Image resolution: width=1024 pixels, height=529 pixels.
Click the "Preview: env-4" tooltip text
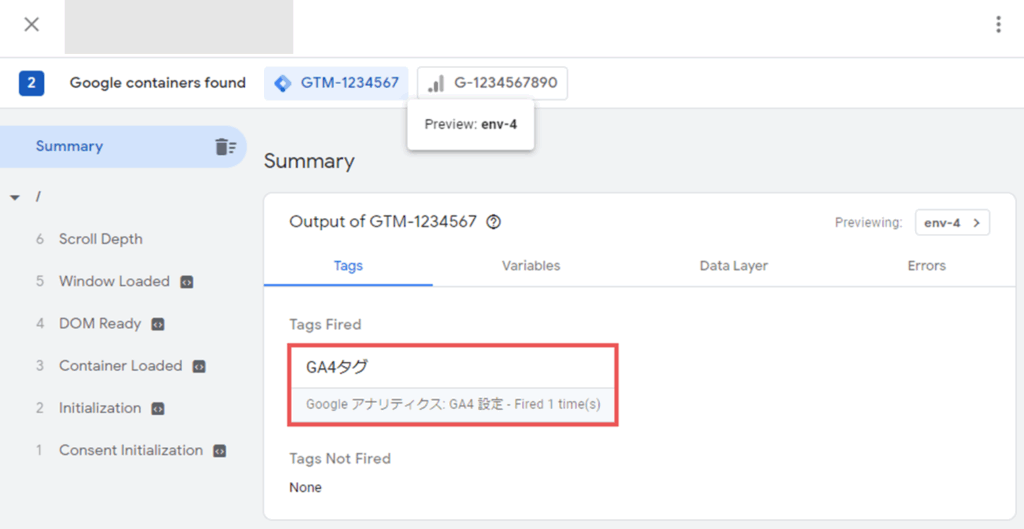[470, 124]
